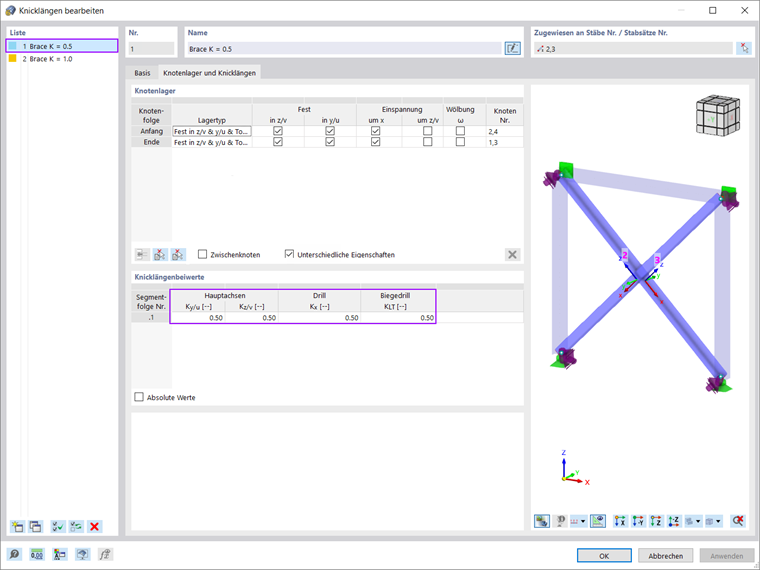Image resolution: width=760 pixels, height=570 pixels.
Task: Click the light blue color square of entry 1
Action: [x=13, y=46]
